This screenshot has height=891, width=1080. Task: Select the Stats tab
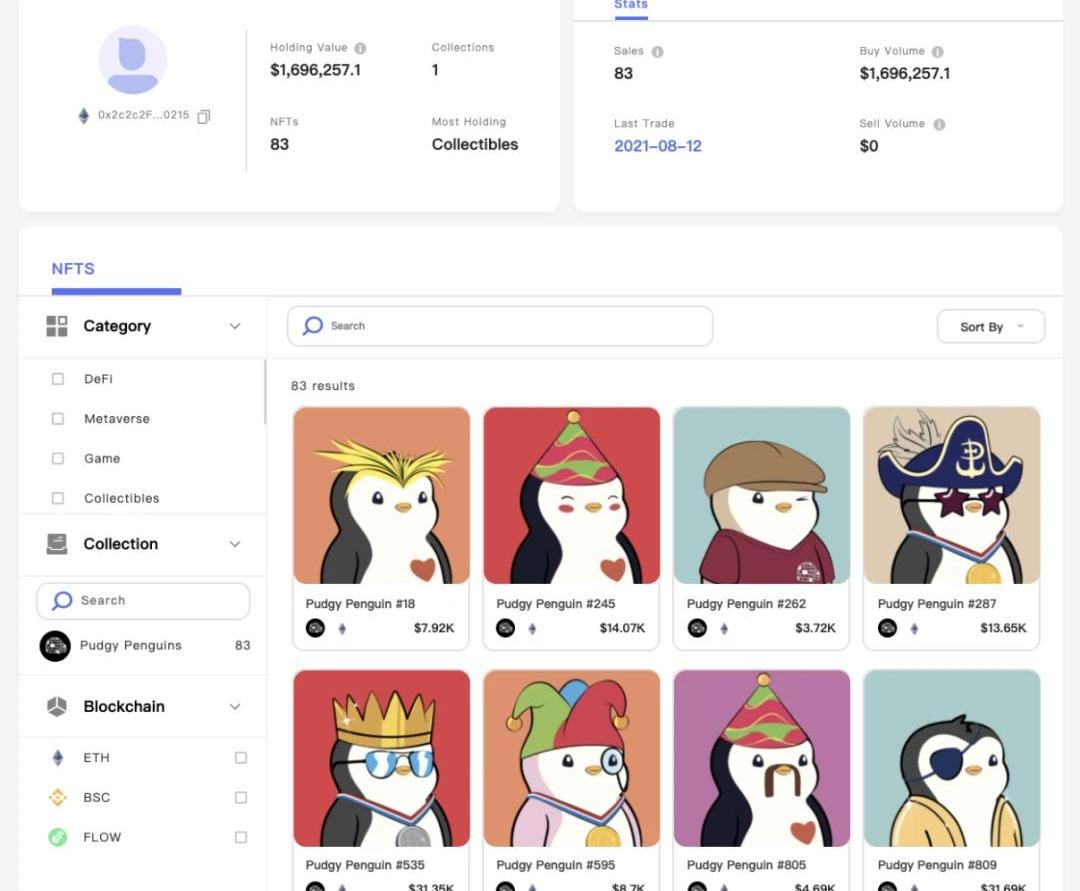coord(630,5)
